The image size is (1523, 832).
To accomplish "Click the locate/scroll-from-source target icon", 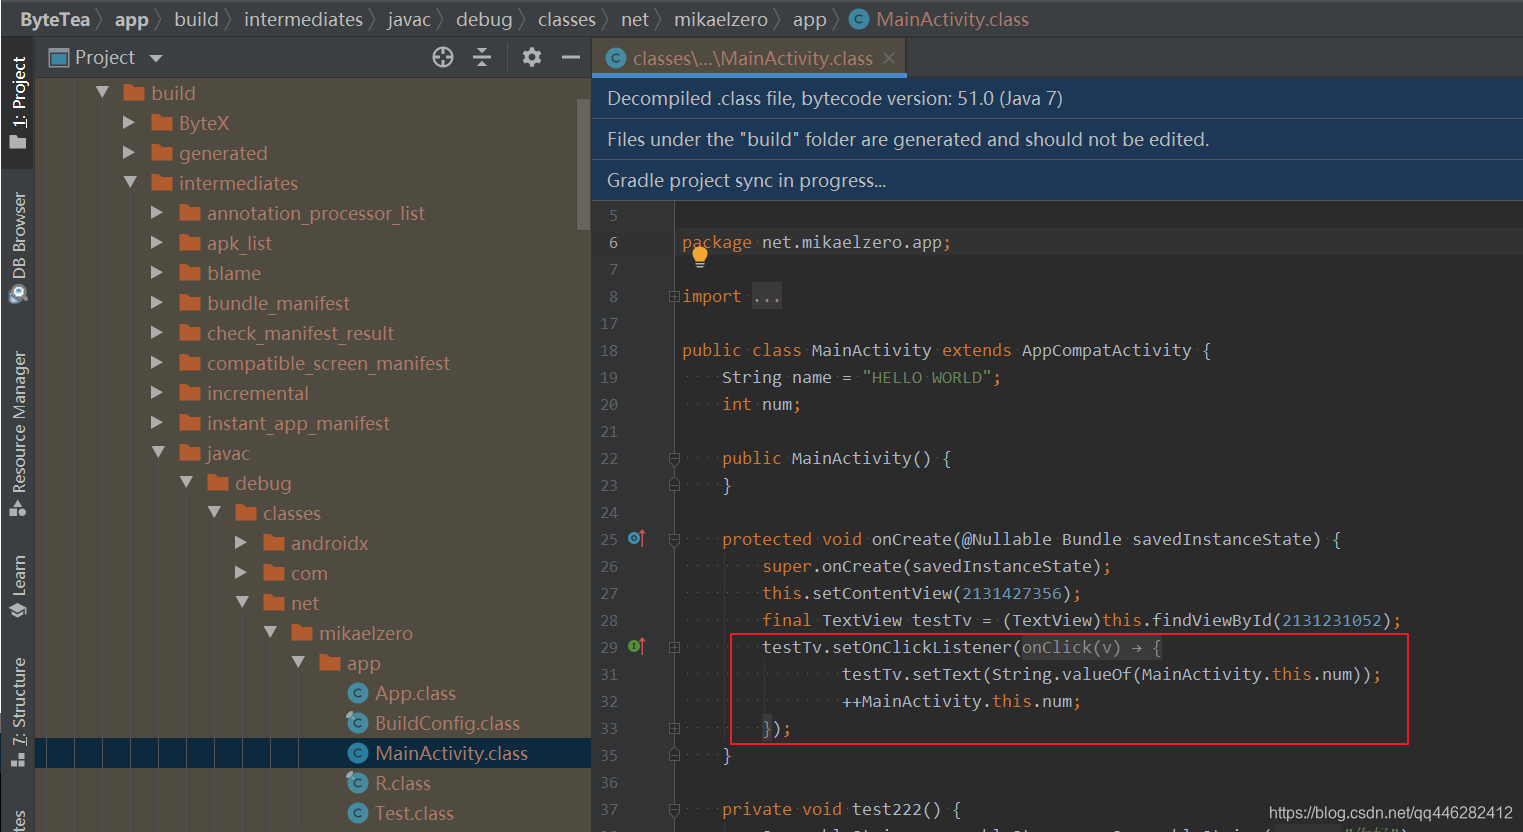I will [443, 57].
